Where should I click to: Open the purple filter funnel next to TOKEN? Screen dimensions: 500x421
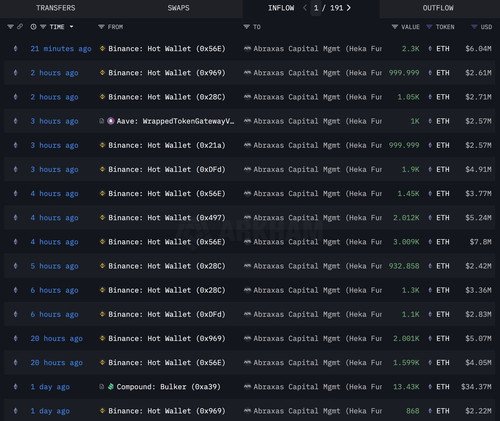pos(429,27)
